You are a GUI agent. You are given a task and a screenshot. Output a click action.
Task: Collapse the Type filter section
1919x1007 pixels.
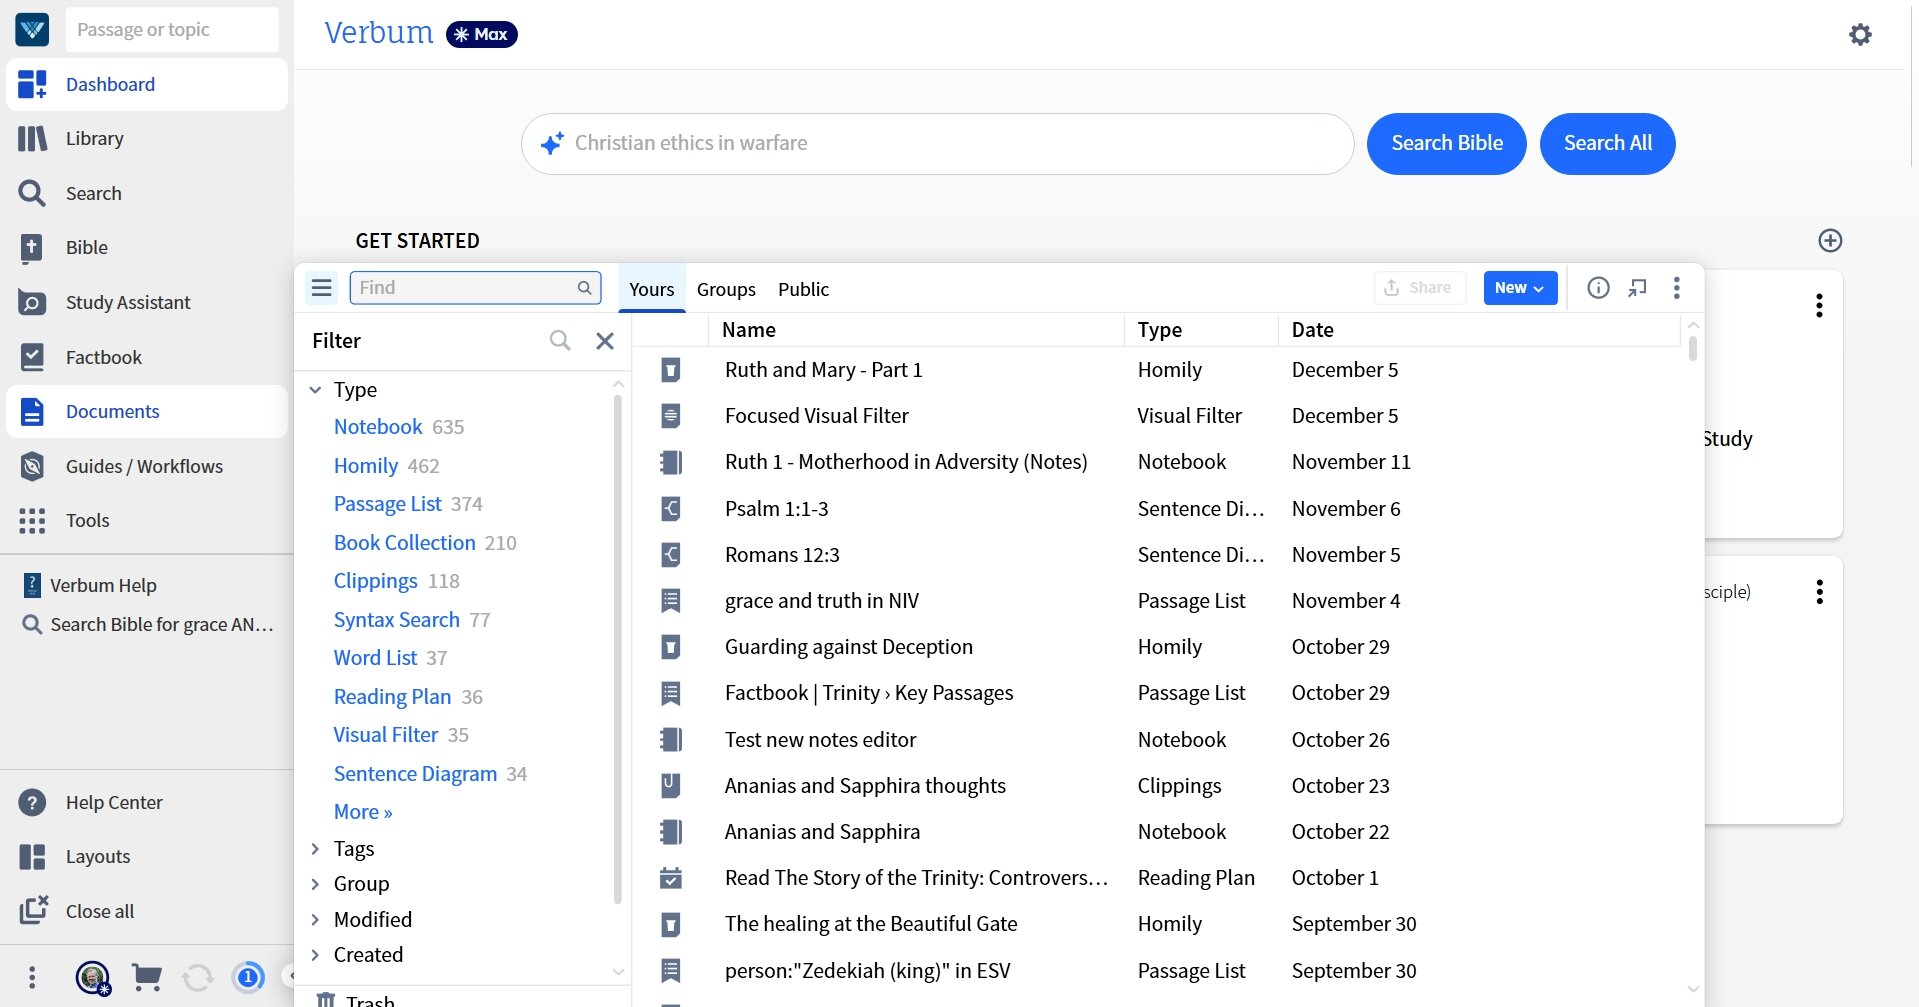[x=315, y=389]
